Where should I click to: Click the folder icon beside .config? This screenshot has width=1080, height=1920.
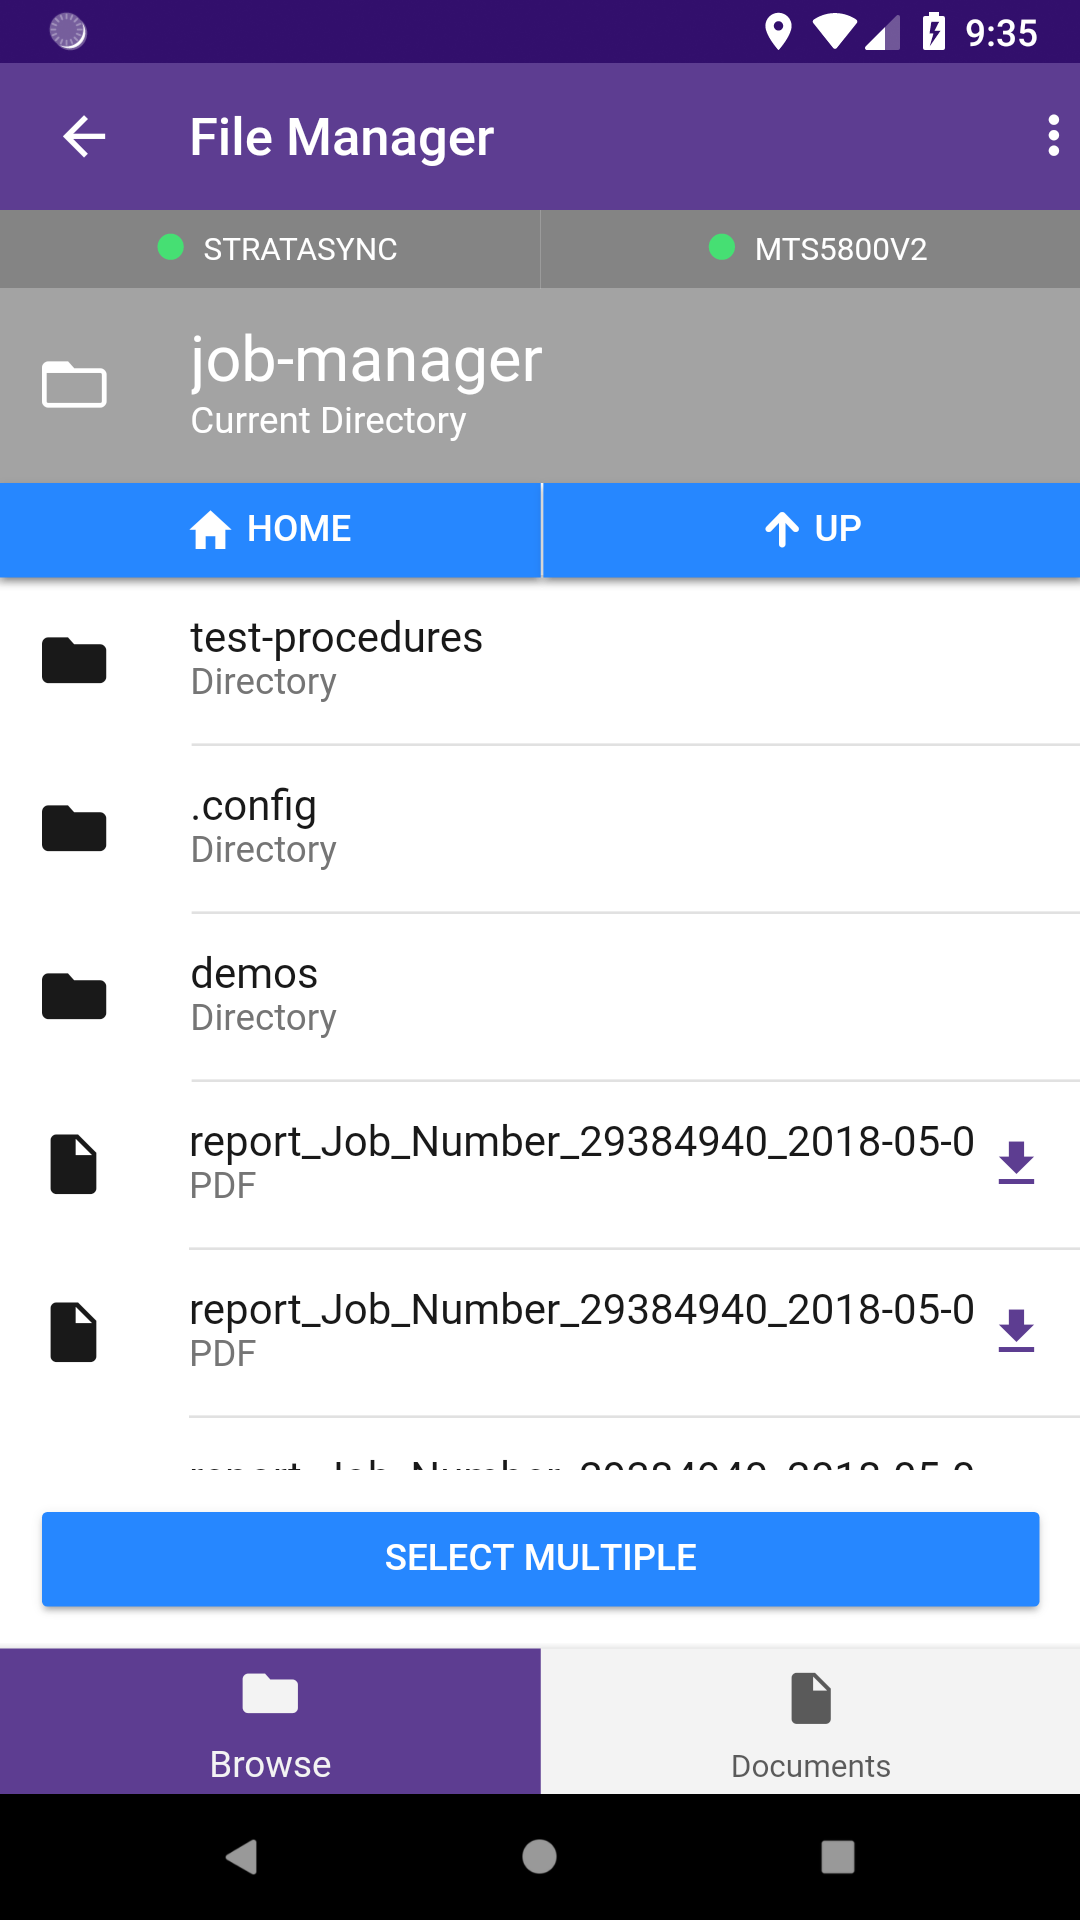click(x=74, y=828)
